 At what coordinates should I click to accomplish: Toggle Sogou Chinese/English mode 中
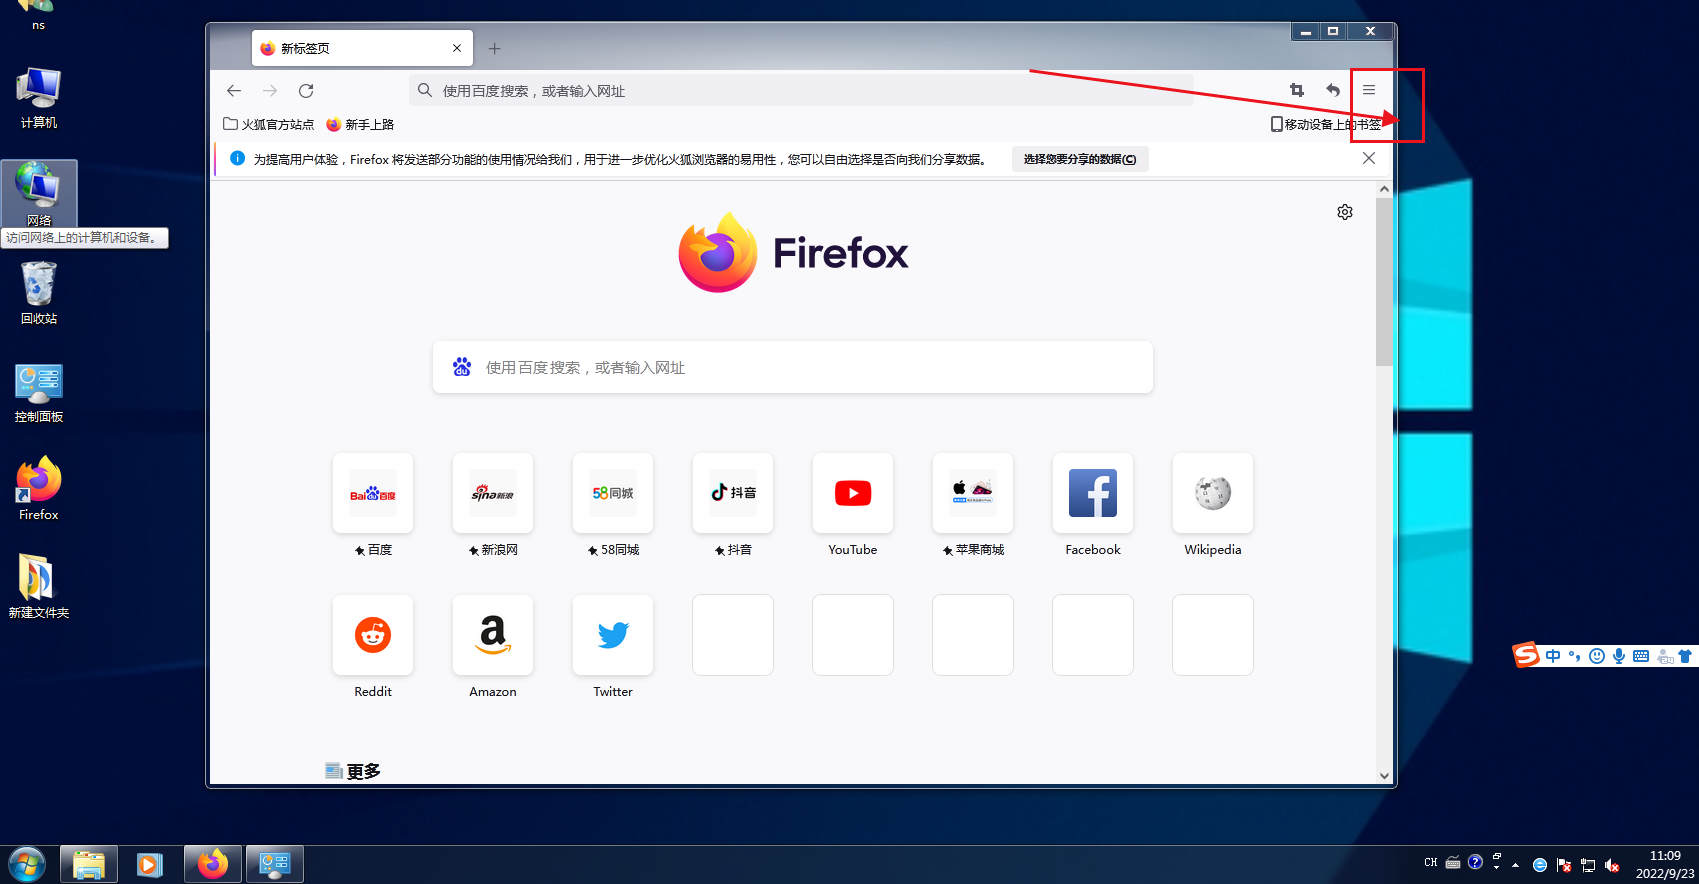[x=1553, y=656]
